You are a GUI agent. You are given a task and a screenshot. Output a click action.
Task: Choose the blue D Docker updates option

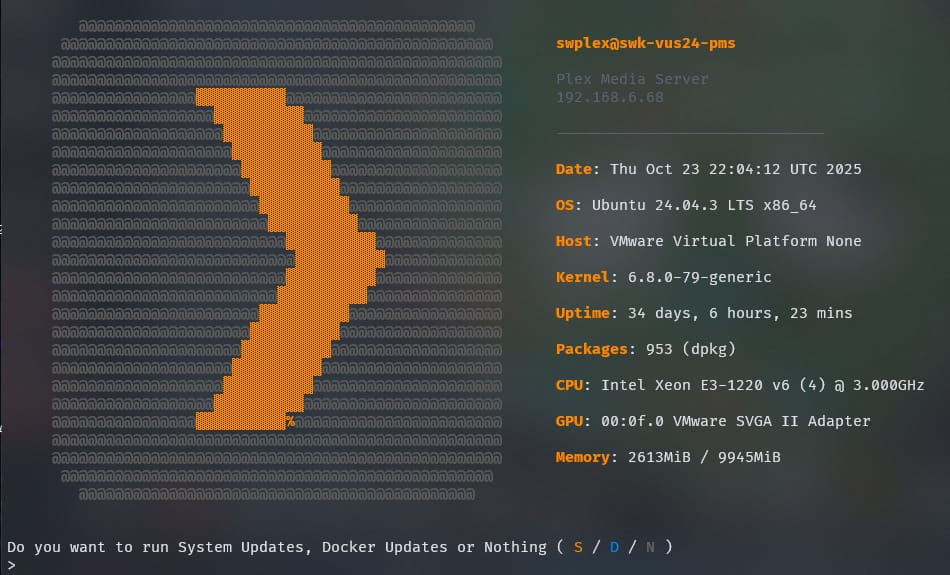point(614,547)
